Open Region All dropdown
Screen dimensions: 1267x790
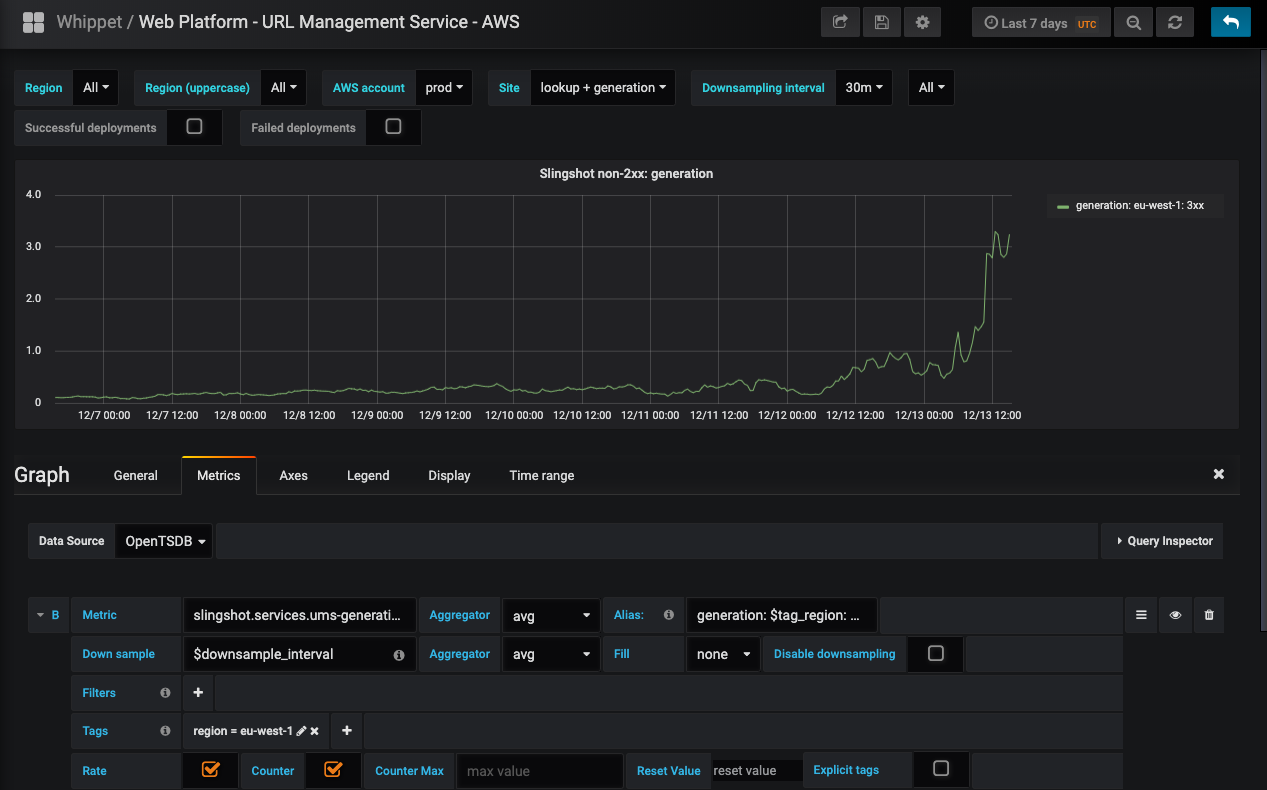click(96, 88)
